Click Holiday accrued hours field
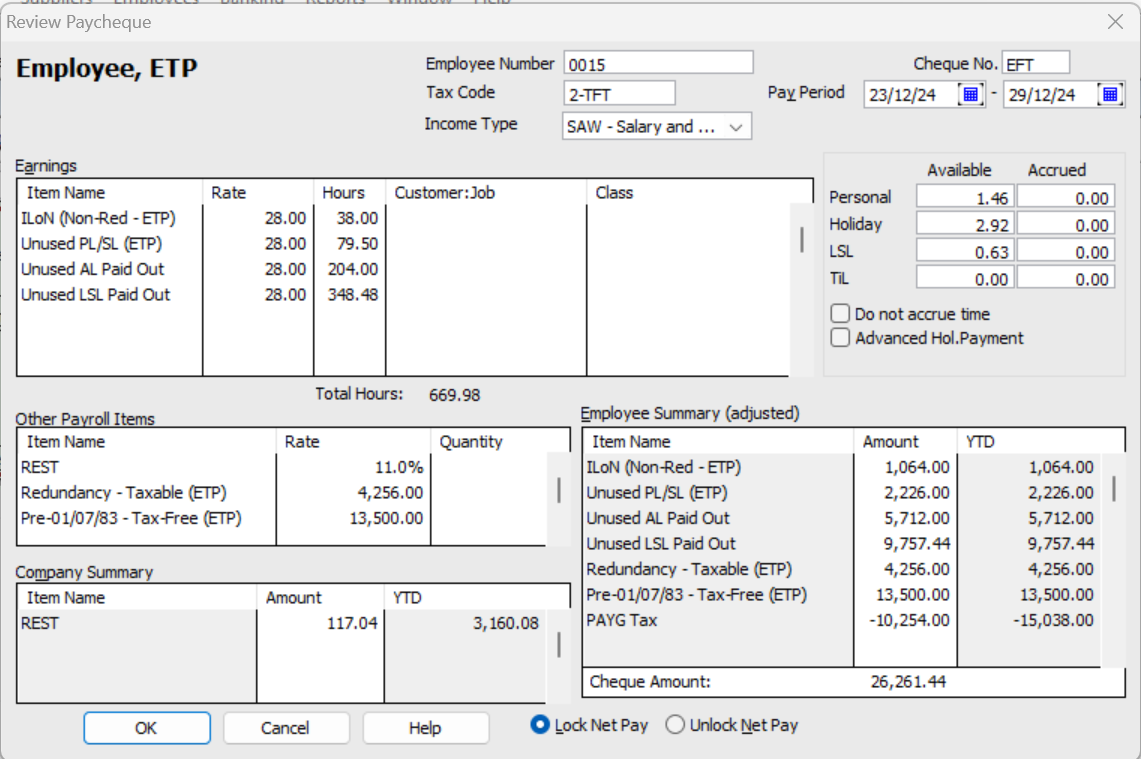This screenshot has width=1141, height=759. (1066, 224)
